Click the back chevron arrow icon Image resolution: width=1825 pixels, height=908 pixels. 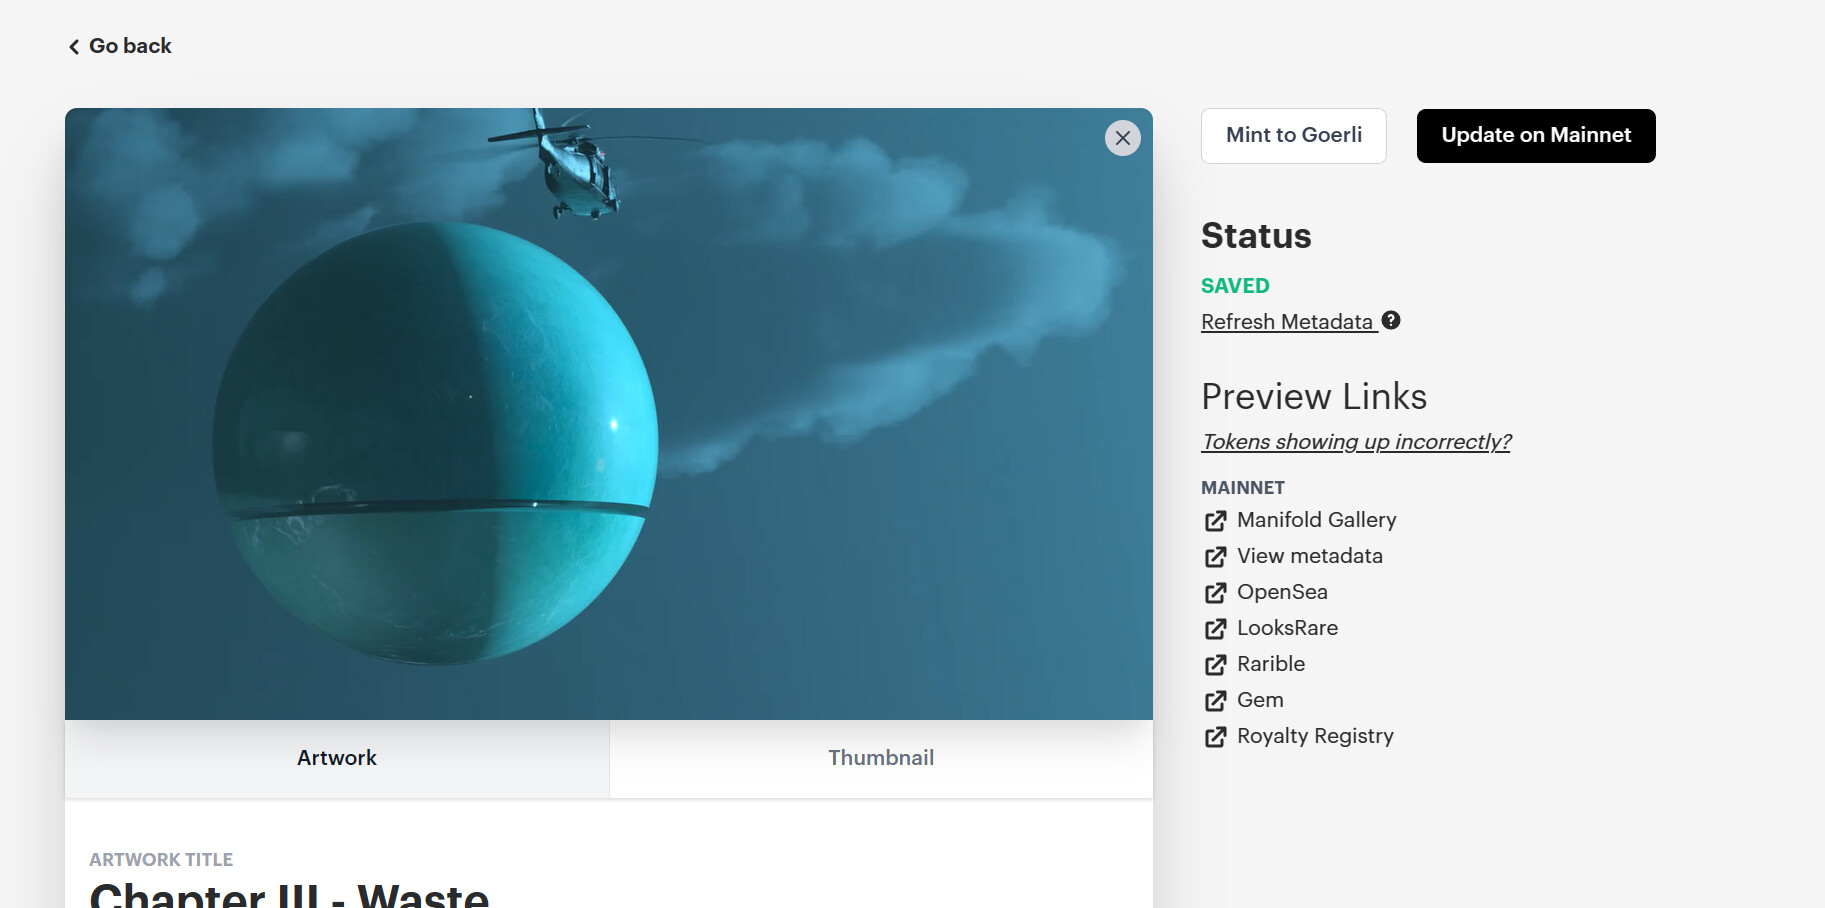pyautogui.click(x=74, y=47)
